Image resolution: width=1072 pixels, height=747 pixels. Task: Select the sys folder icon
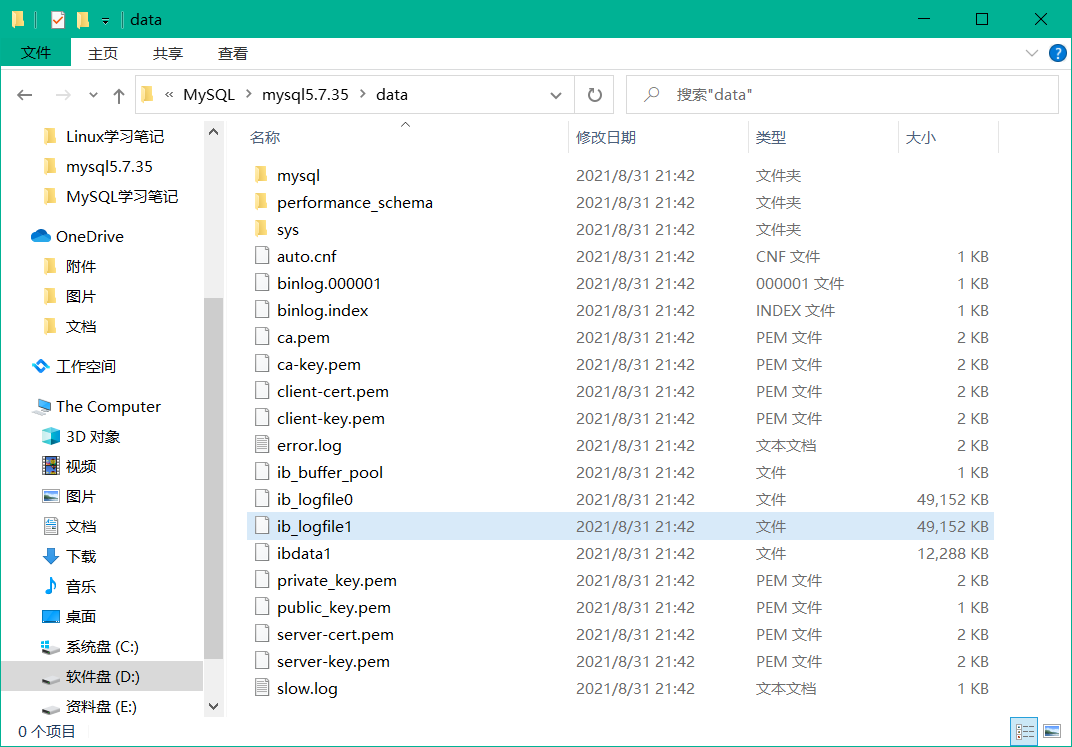tap(261, 229)
